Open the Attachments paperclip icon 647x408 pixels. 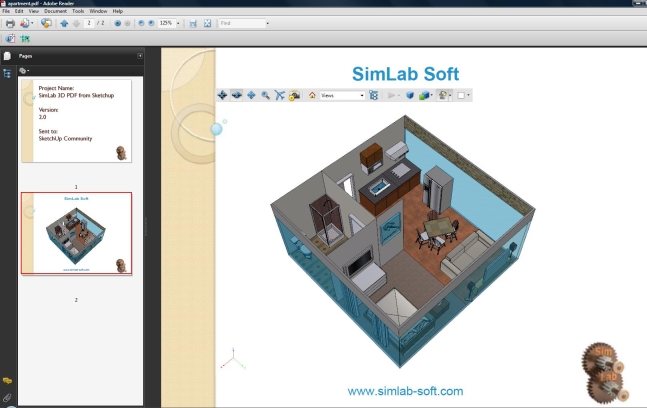coord(7,398)
